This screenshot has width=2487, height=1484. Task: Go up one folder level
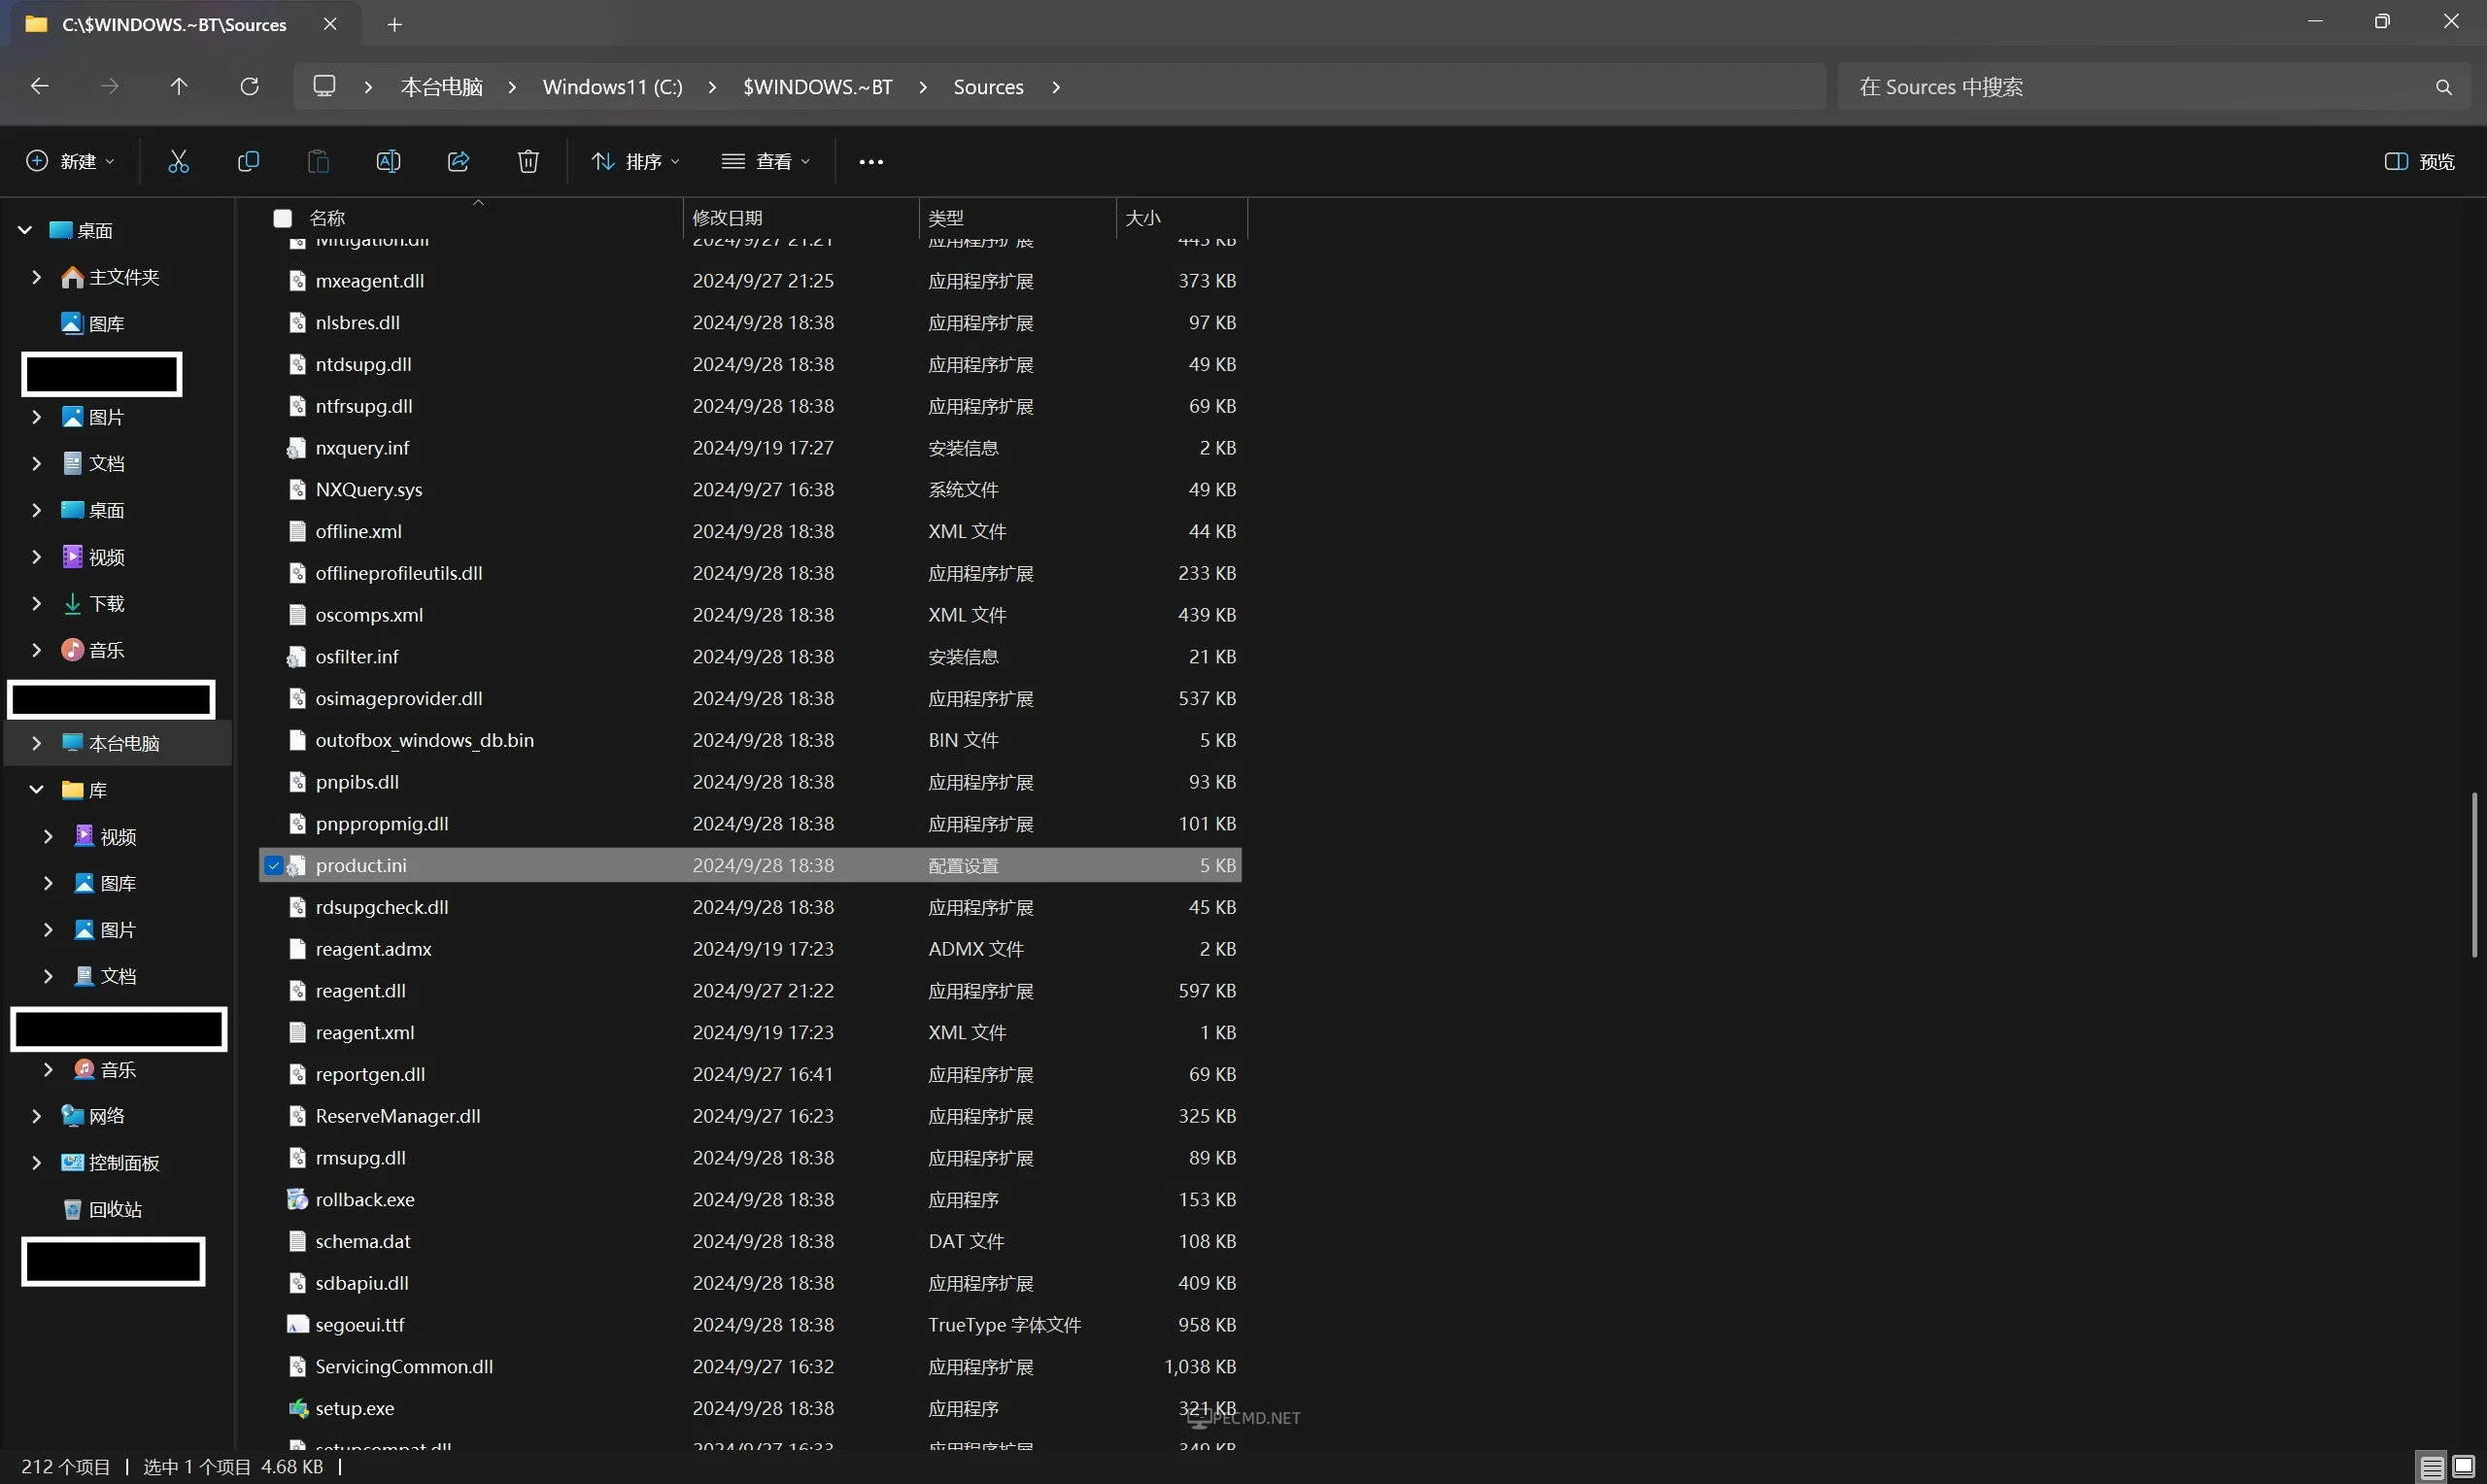coord(179,86)
